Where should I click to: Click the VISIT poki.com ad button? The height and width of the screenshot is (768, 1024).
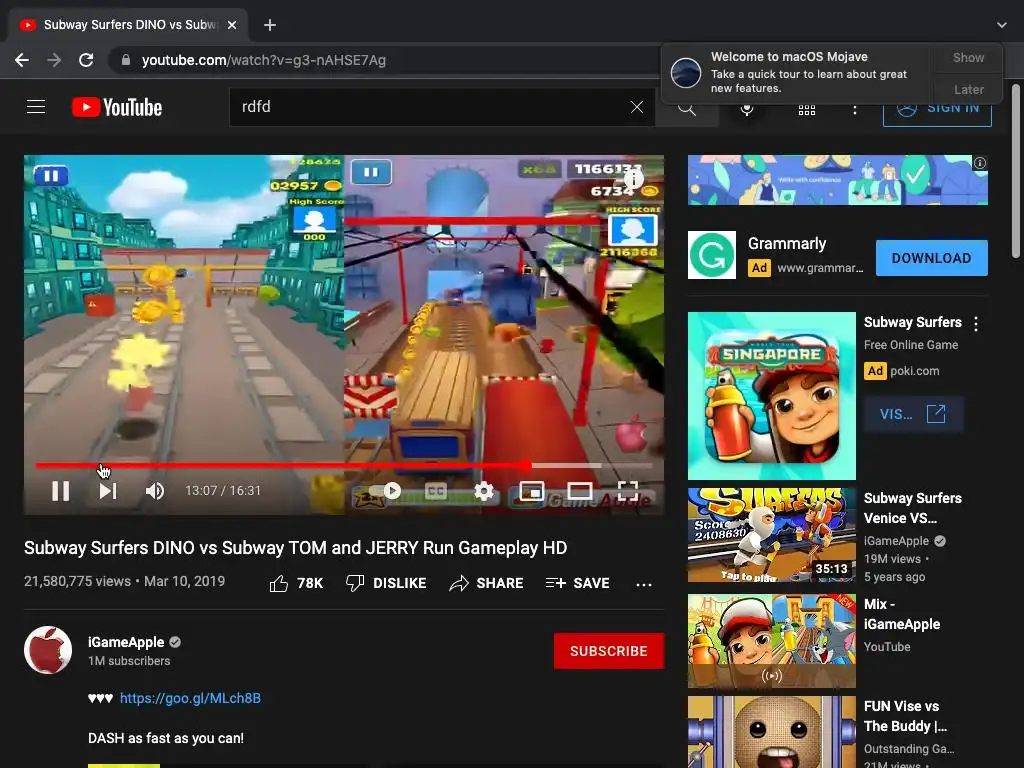(x=913, y=414)
